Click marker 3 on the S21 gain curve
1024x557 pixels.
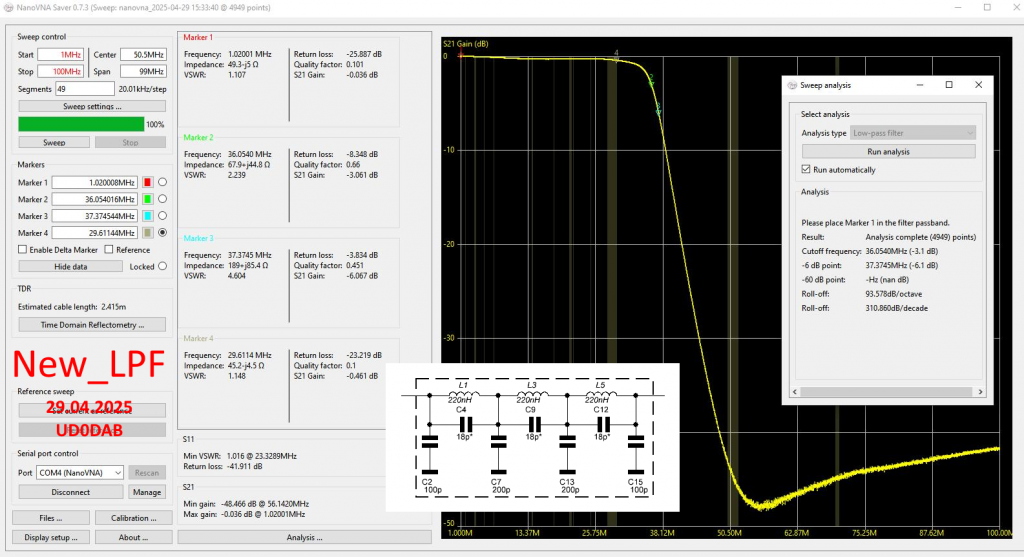(658, 109)
